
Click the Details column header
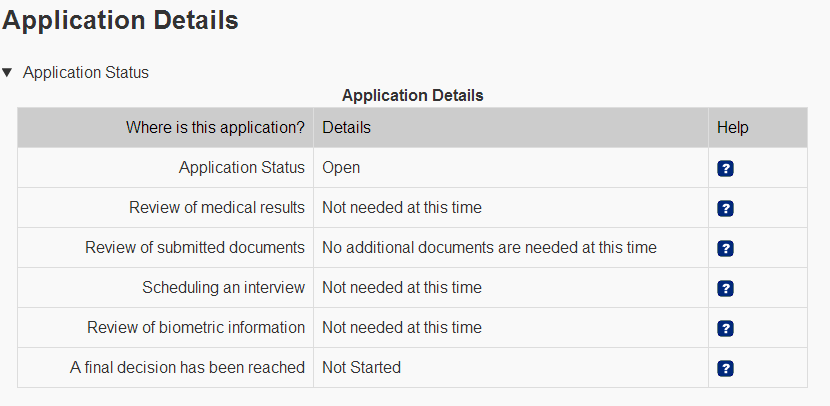(x=346, y=128)
